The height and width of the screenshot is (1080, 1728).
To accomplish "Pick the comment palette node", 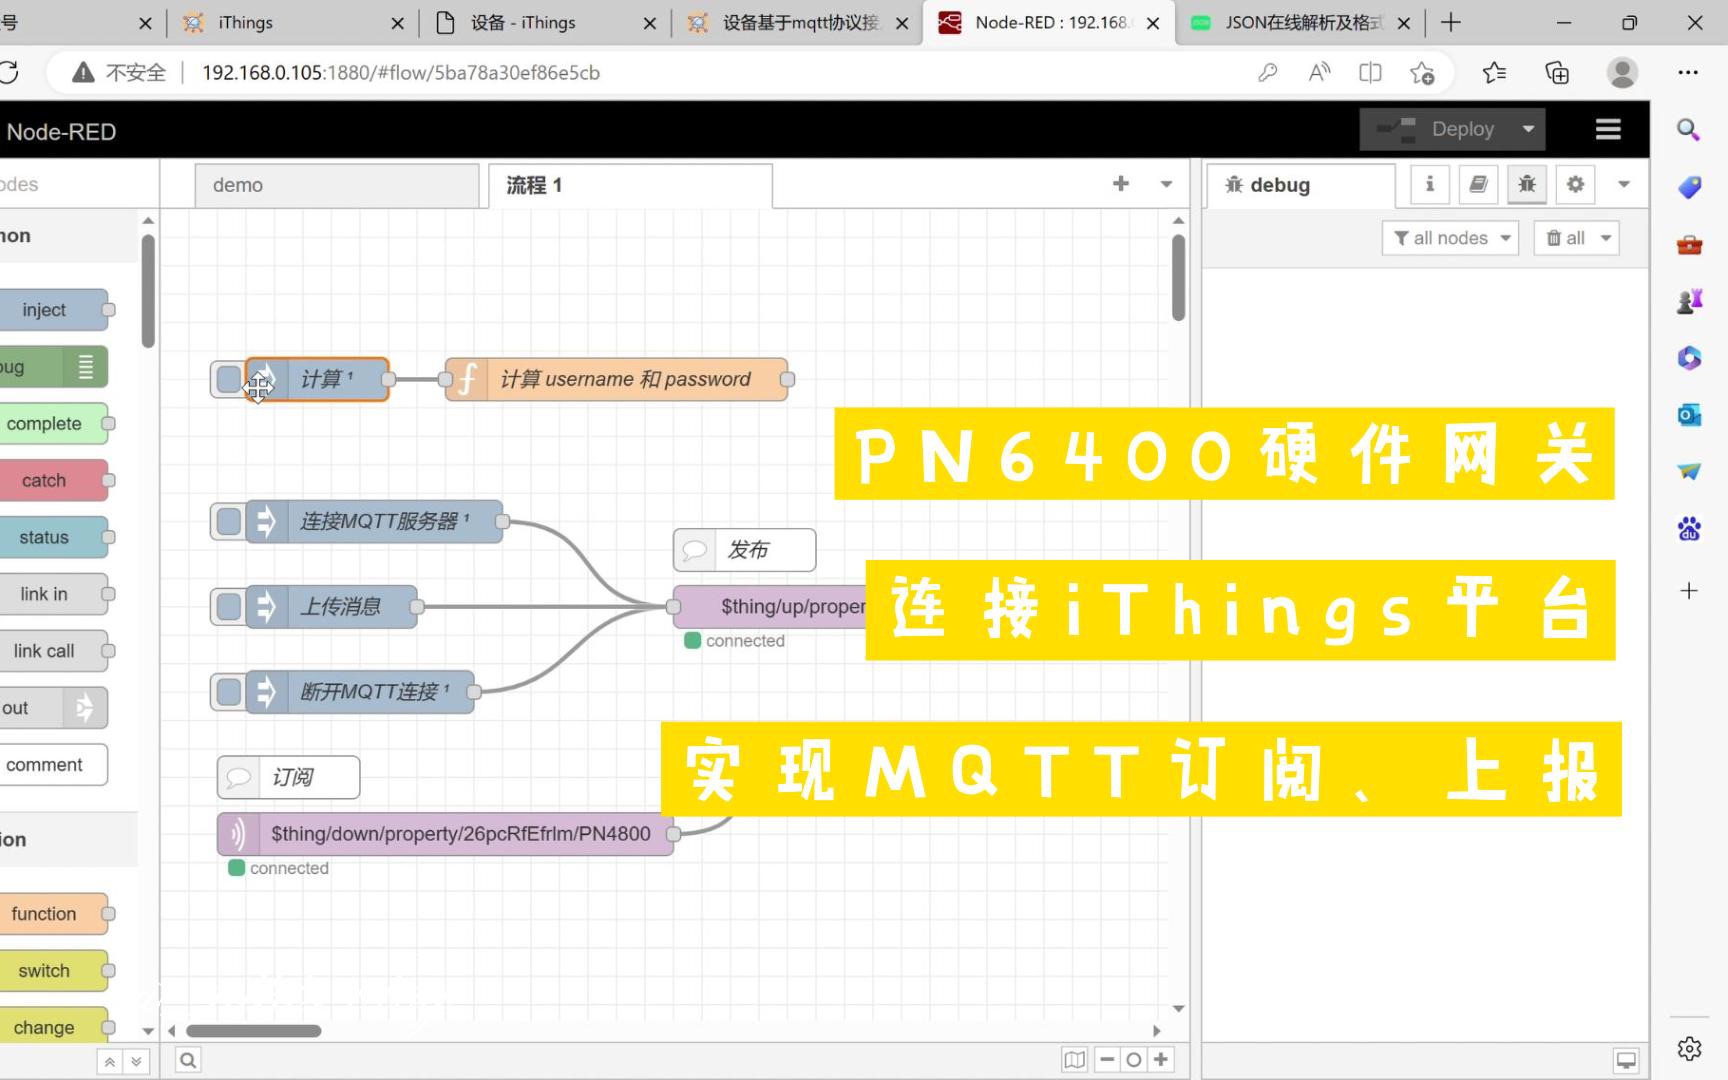I will tap(53, 765).
